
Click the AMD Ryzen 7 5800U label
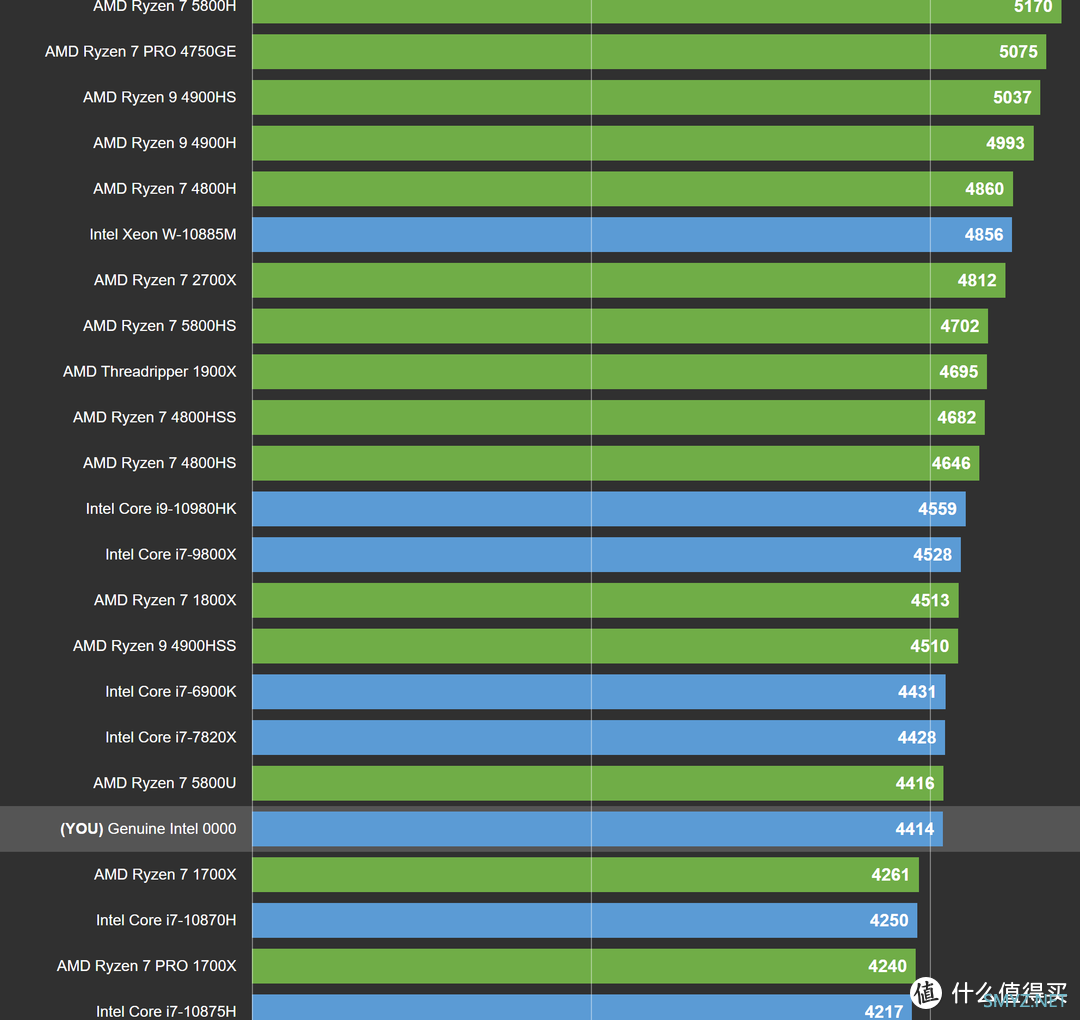[165, 783]
